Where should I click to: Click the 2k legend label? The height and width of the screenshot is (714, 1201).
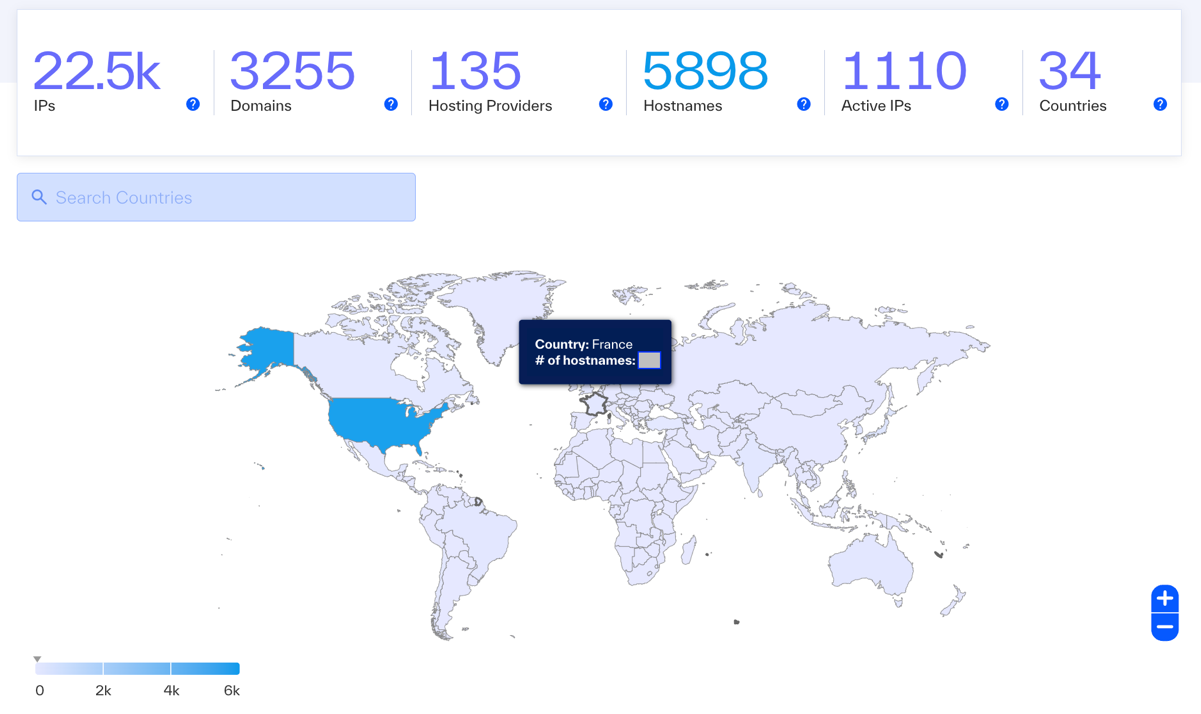click(x=103, y=691)
